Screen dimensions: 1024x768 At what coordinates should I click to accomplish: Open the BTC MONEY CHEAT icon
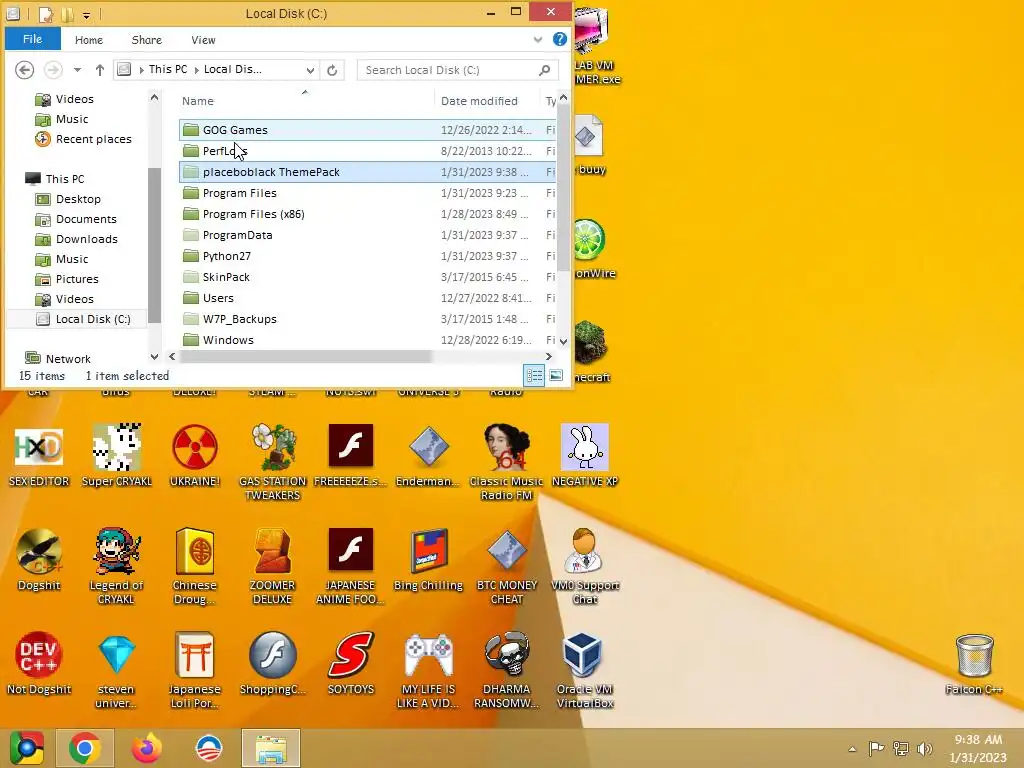point(506,552)
